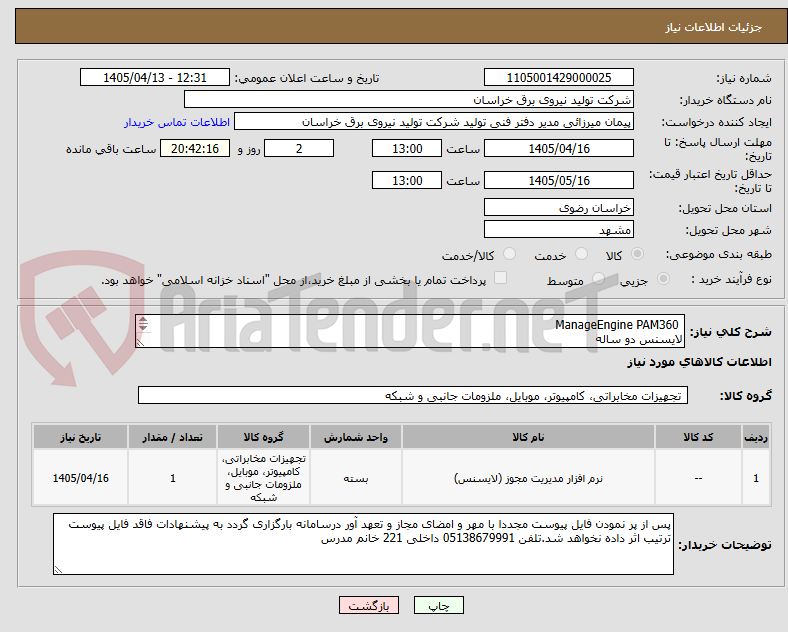The image size is (788, 632).
Task: Click the price validity time 13:00 field
Action: [x=407, y=180]
